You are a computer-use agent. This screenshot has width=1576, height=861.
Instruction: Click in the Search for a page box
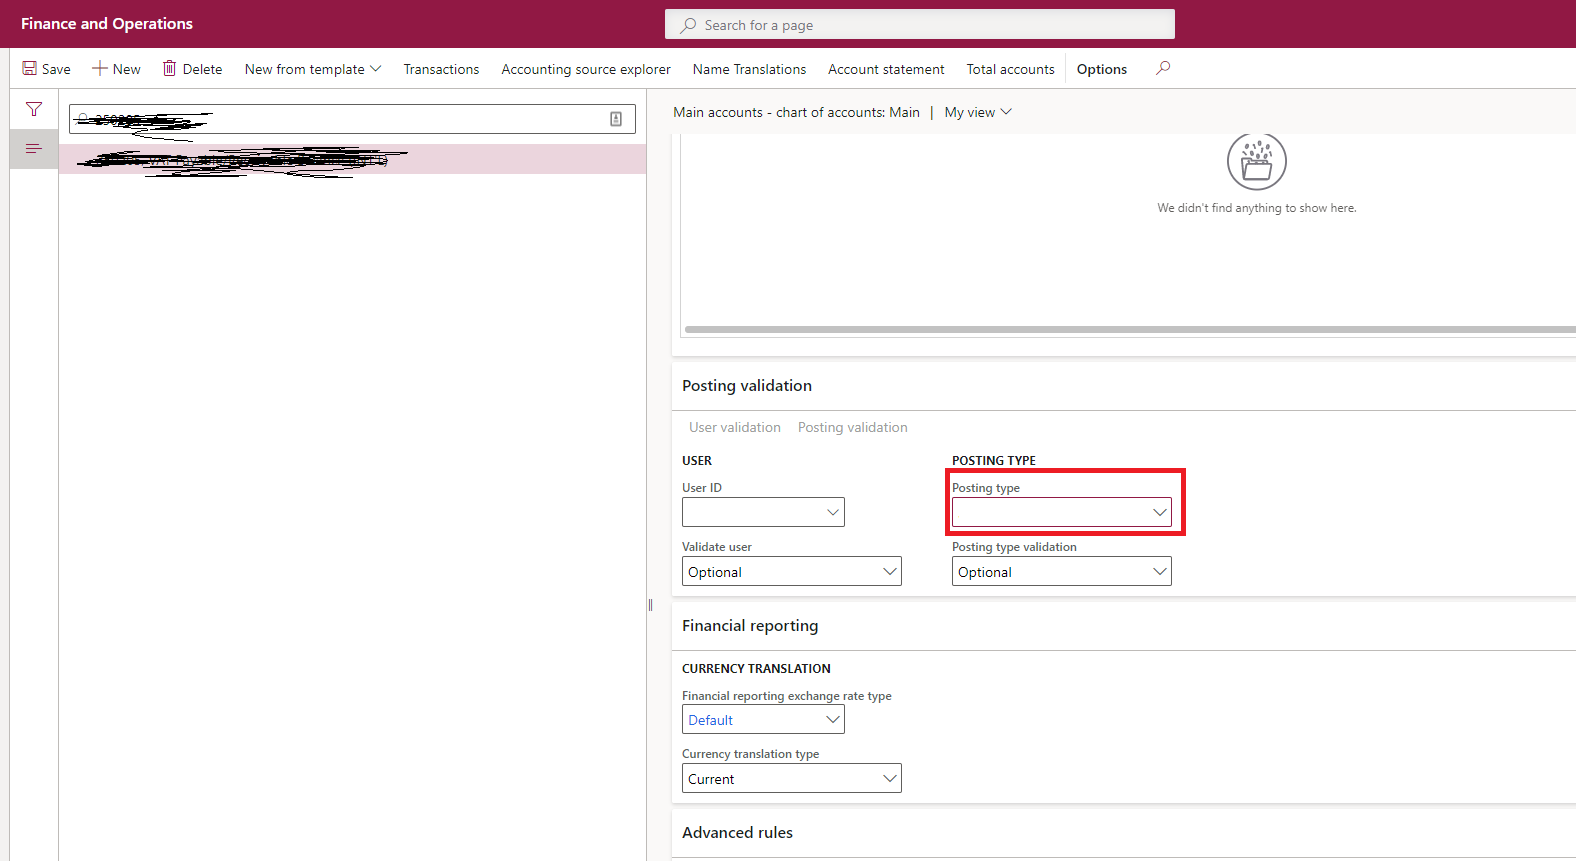pos(920,24)
